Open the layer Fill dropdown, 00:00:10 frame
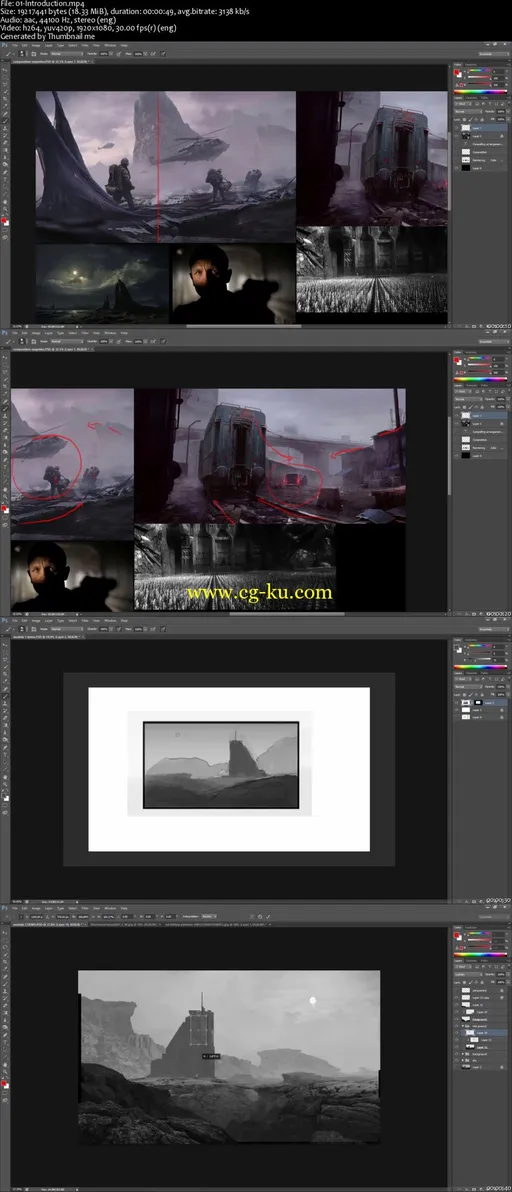 508,119
